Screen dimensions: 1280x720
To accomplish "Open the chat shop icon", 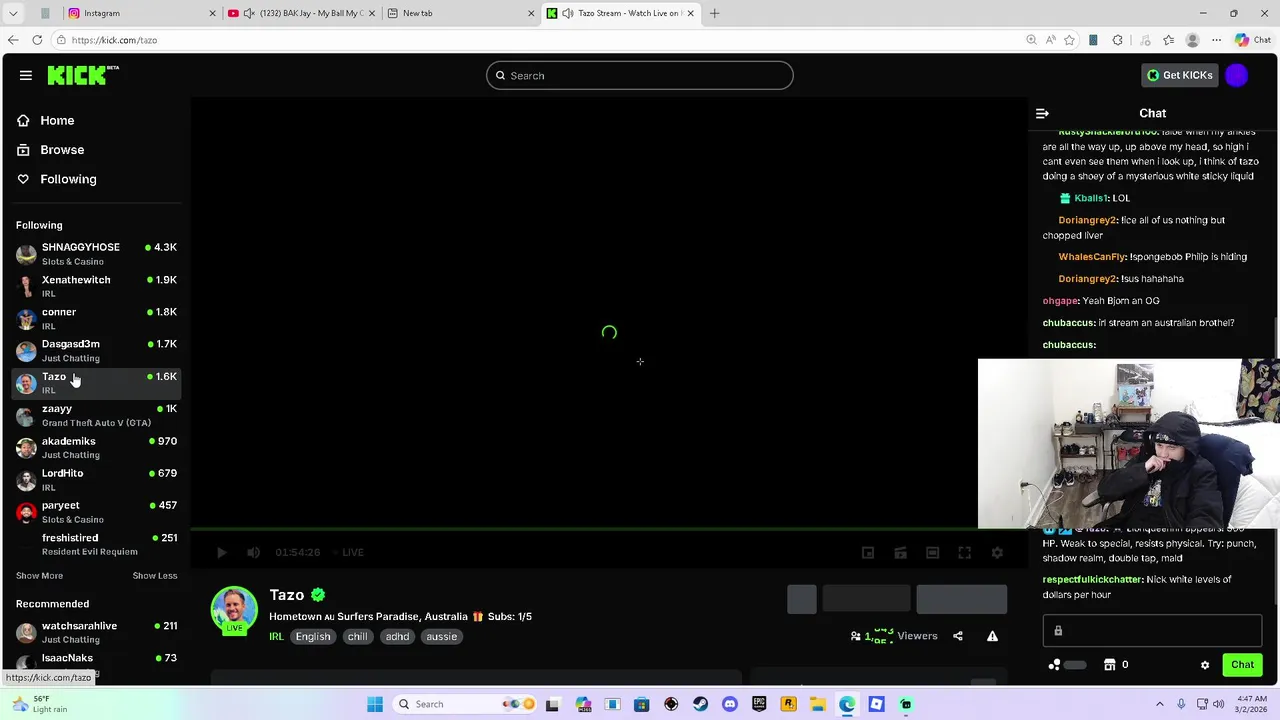I will (x=1109, y=665).
